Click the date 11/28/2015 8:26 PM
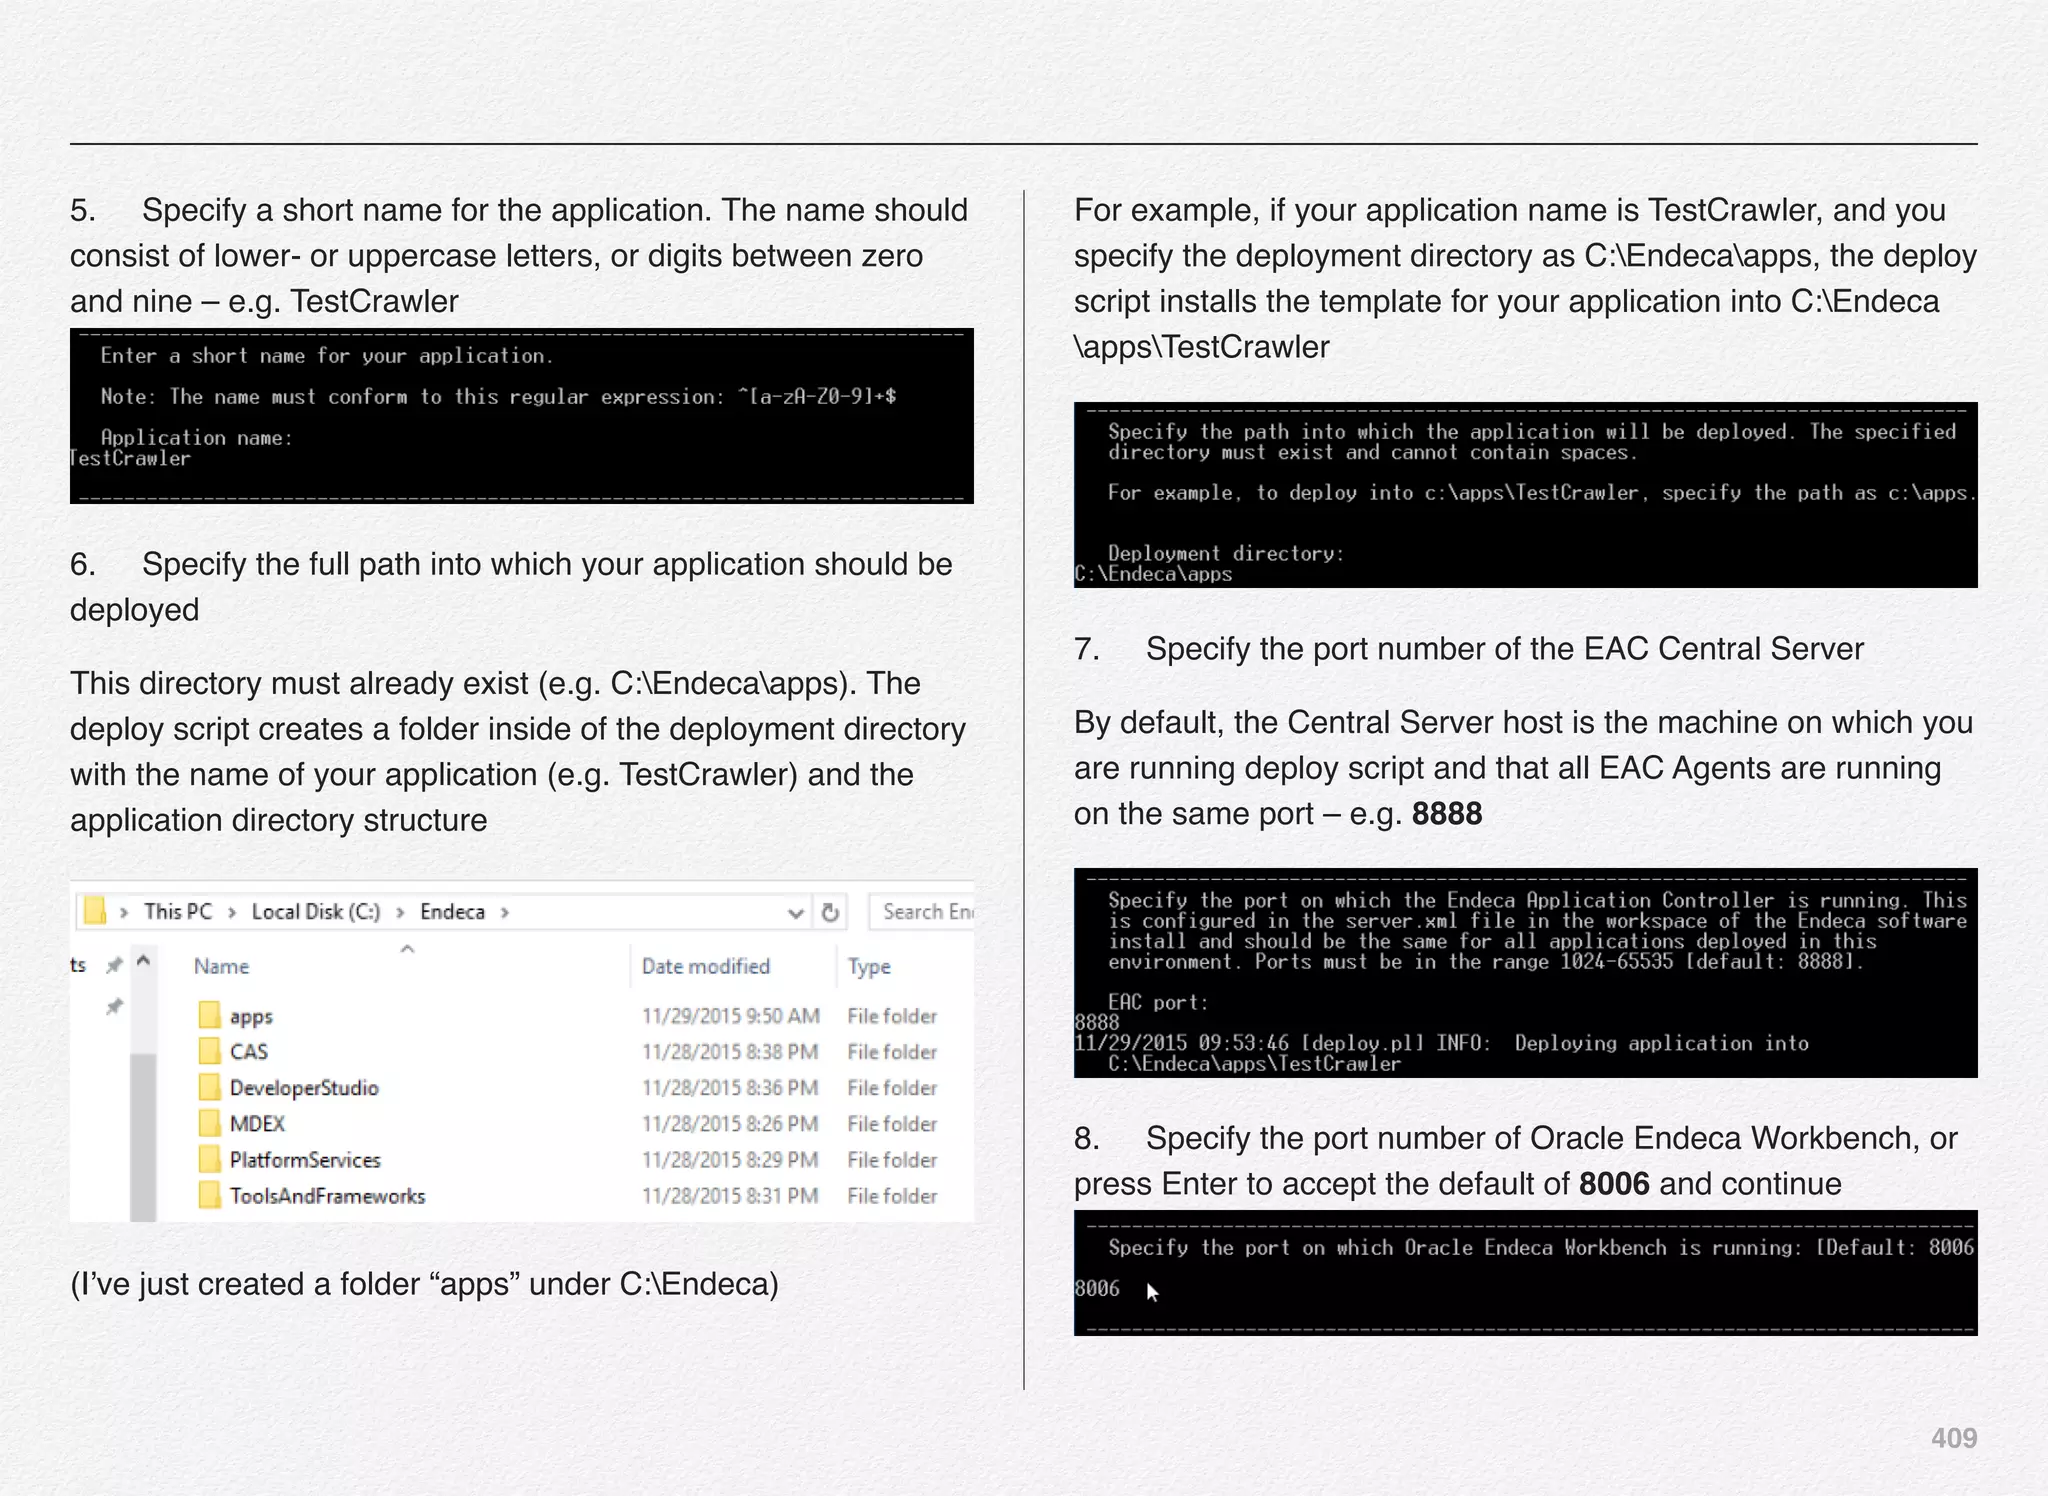The image size is (2048, 1496). click(x=730, y=1124)
